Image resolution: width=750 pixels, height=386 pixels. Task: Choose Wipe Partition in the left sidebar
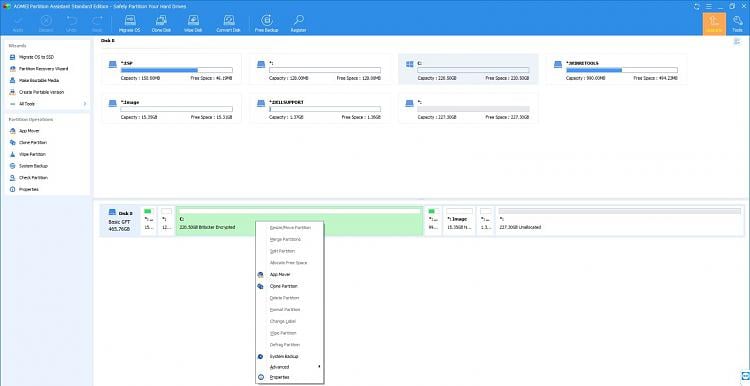[32, 154]
